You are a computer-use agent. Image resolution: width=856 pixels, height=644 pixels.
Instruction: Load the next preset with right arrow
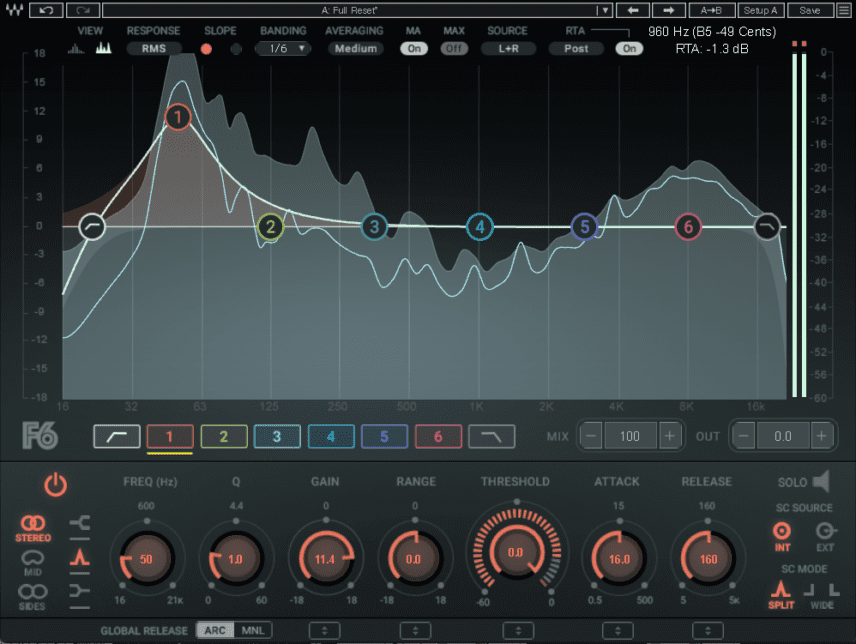[x=668, y=10]
